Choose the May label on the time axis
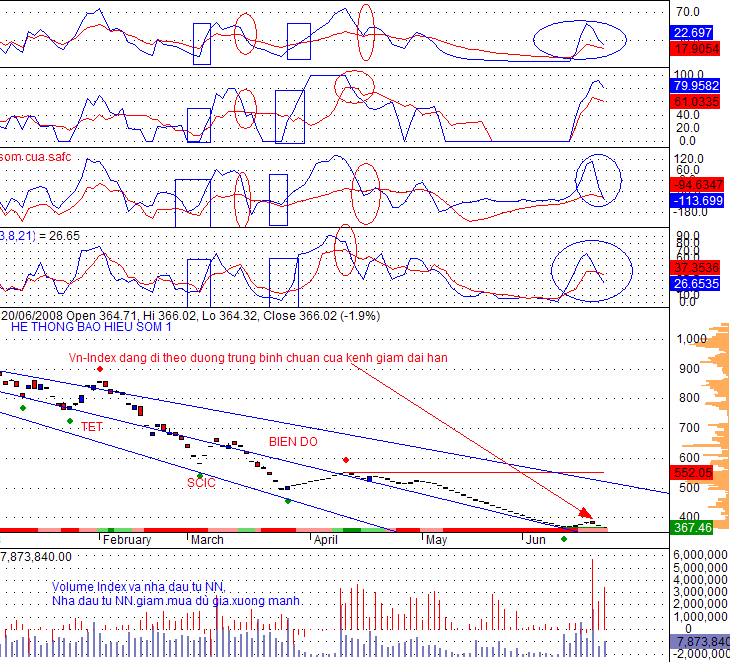The height and width of the screenshot is (662, 730). pyautogui.click(x=436, y=540)
